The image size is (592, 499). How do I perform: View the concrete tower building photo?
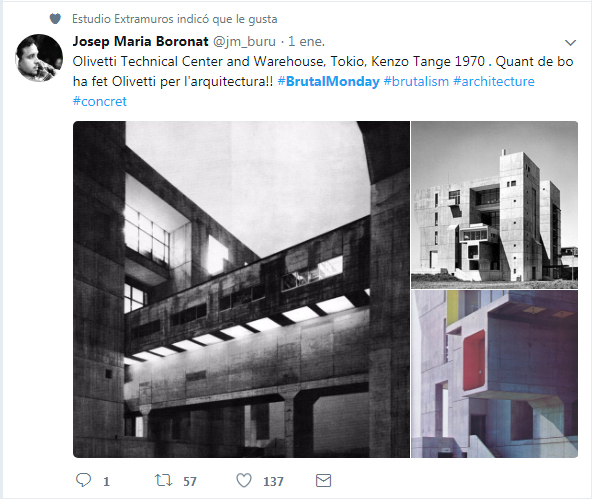494,205
